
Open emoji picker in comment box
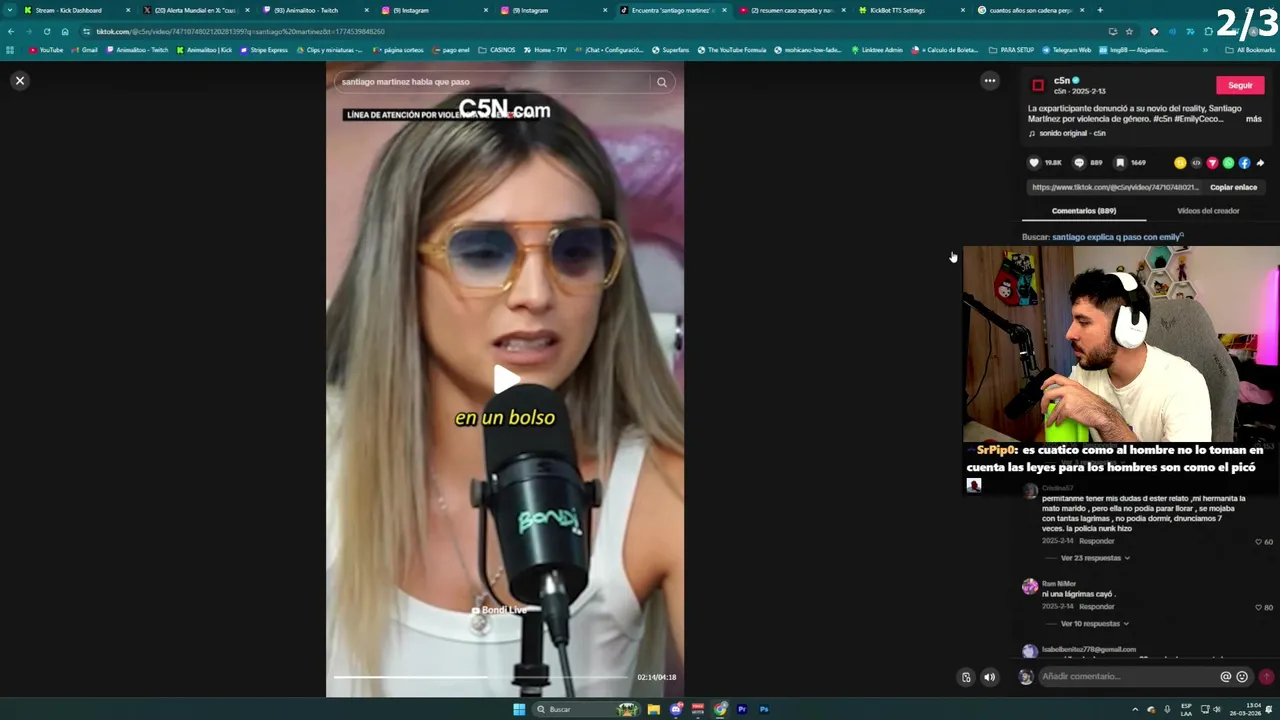point(1242,677)
